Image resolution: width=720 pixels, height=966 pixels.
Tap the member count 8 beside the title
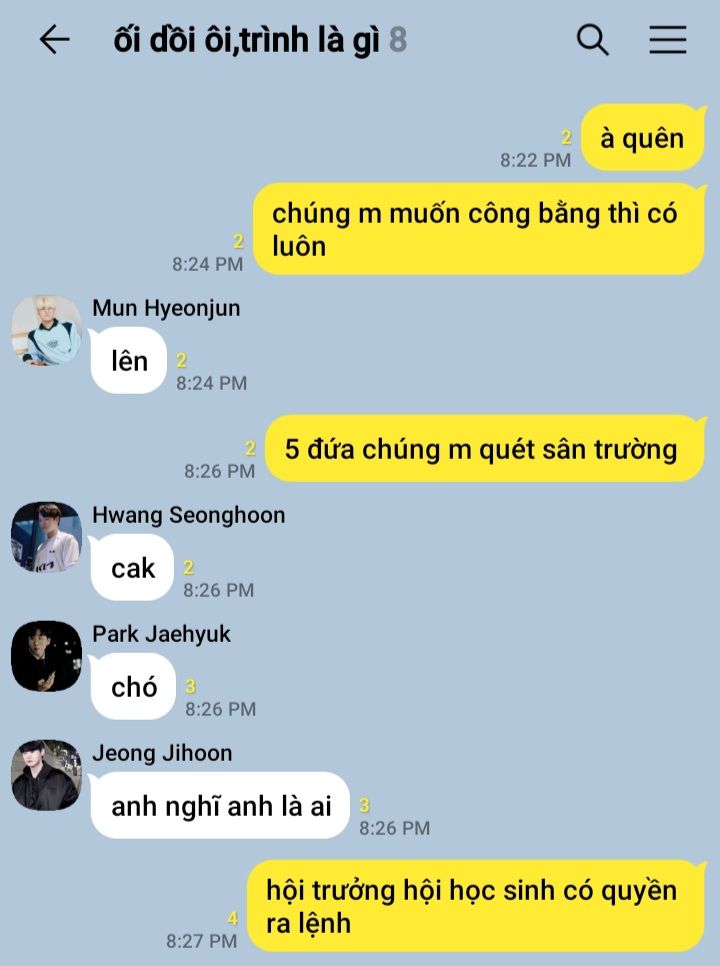click(x=398, y=40)
